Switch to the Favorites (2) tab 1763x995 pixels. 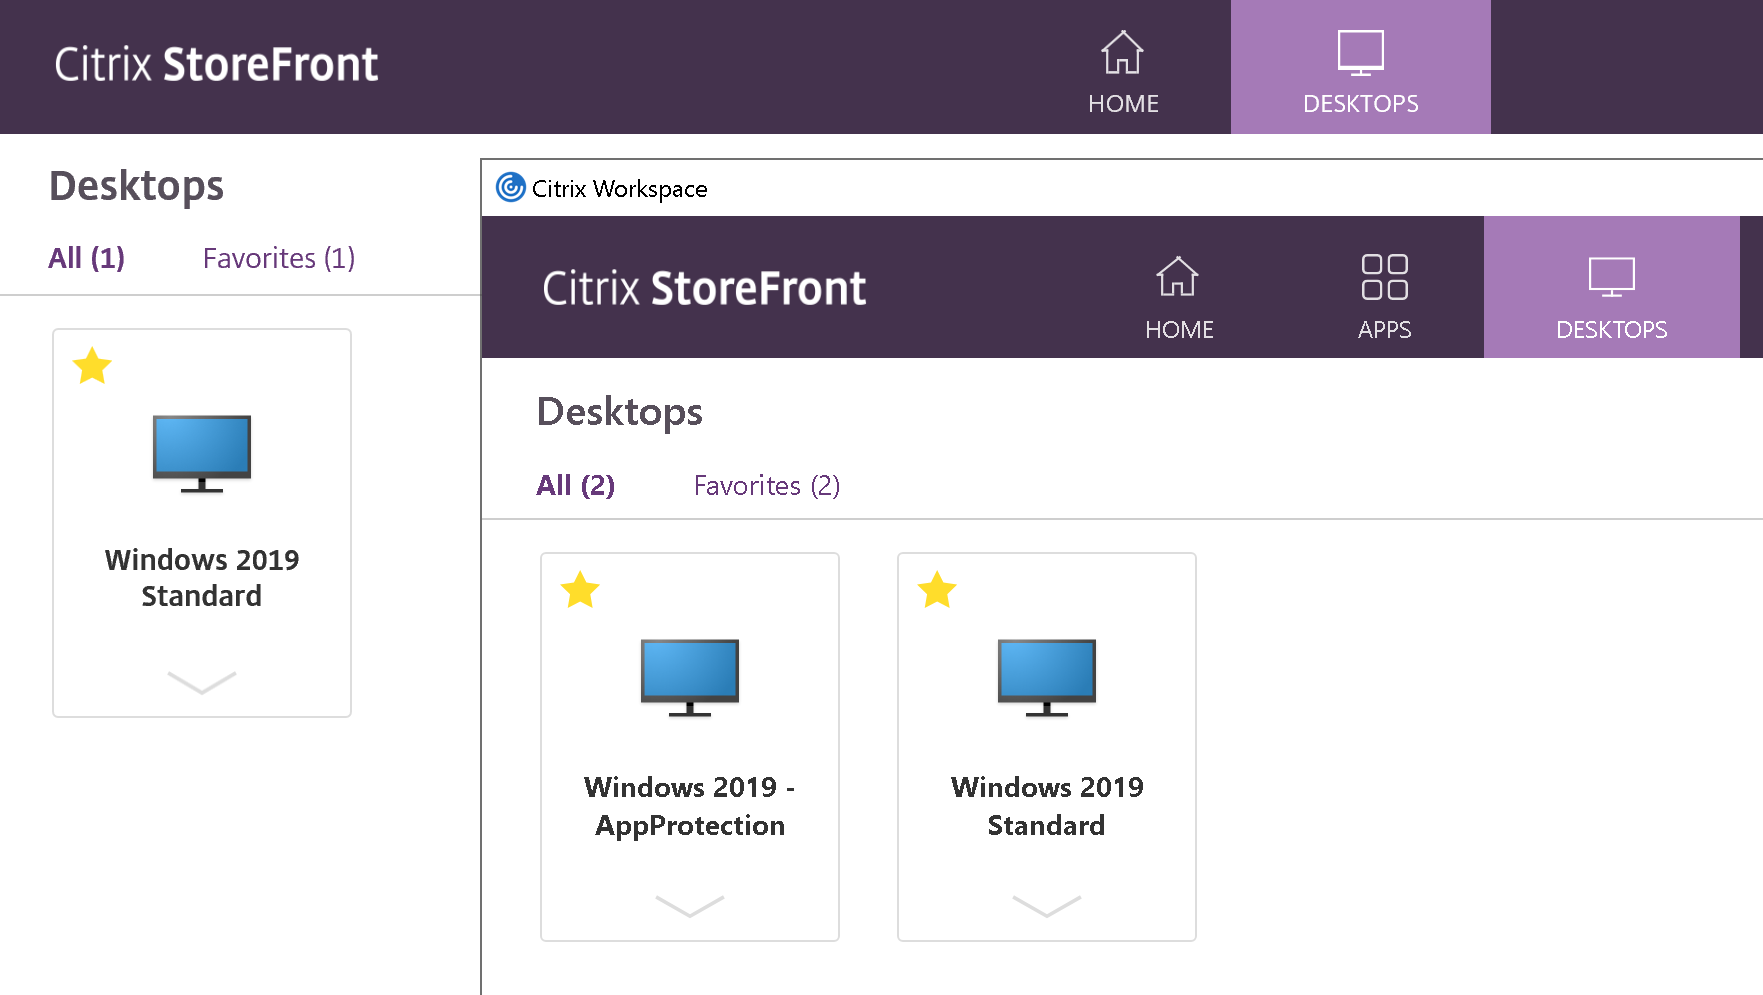[x=766, y=485]
